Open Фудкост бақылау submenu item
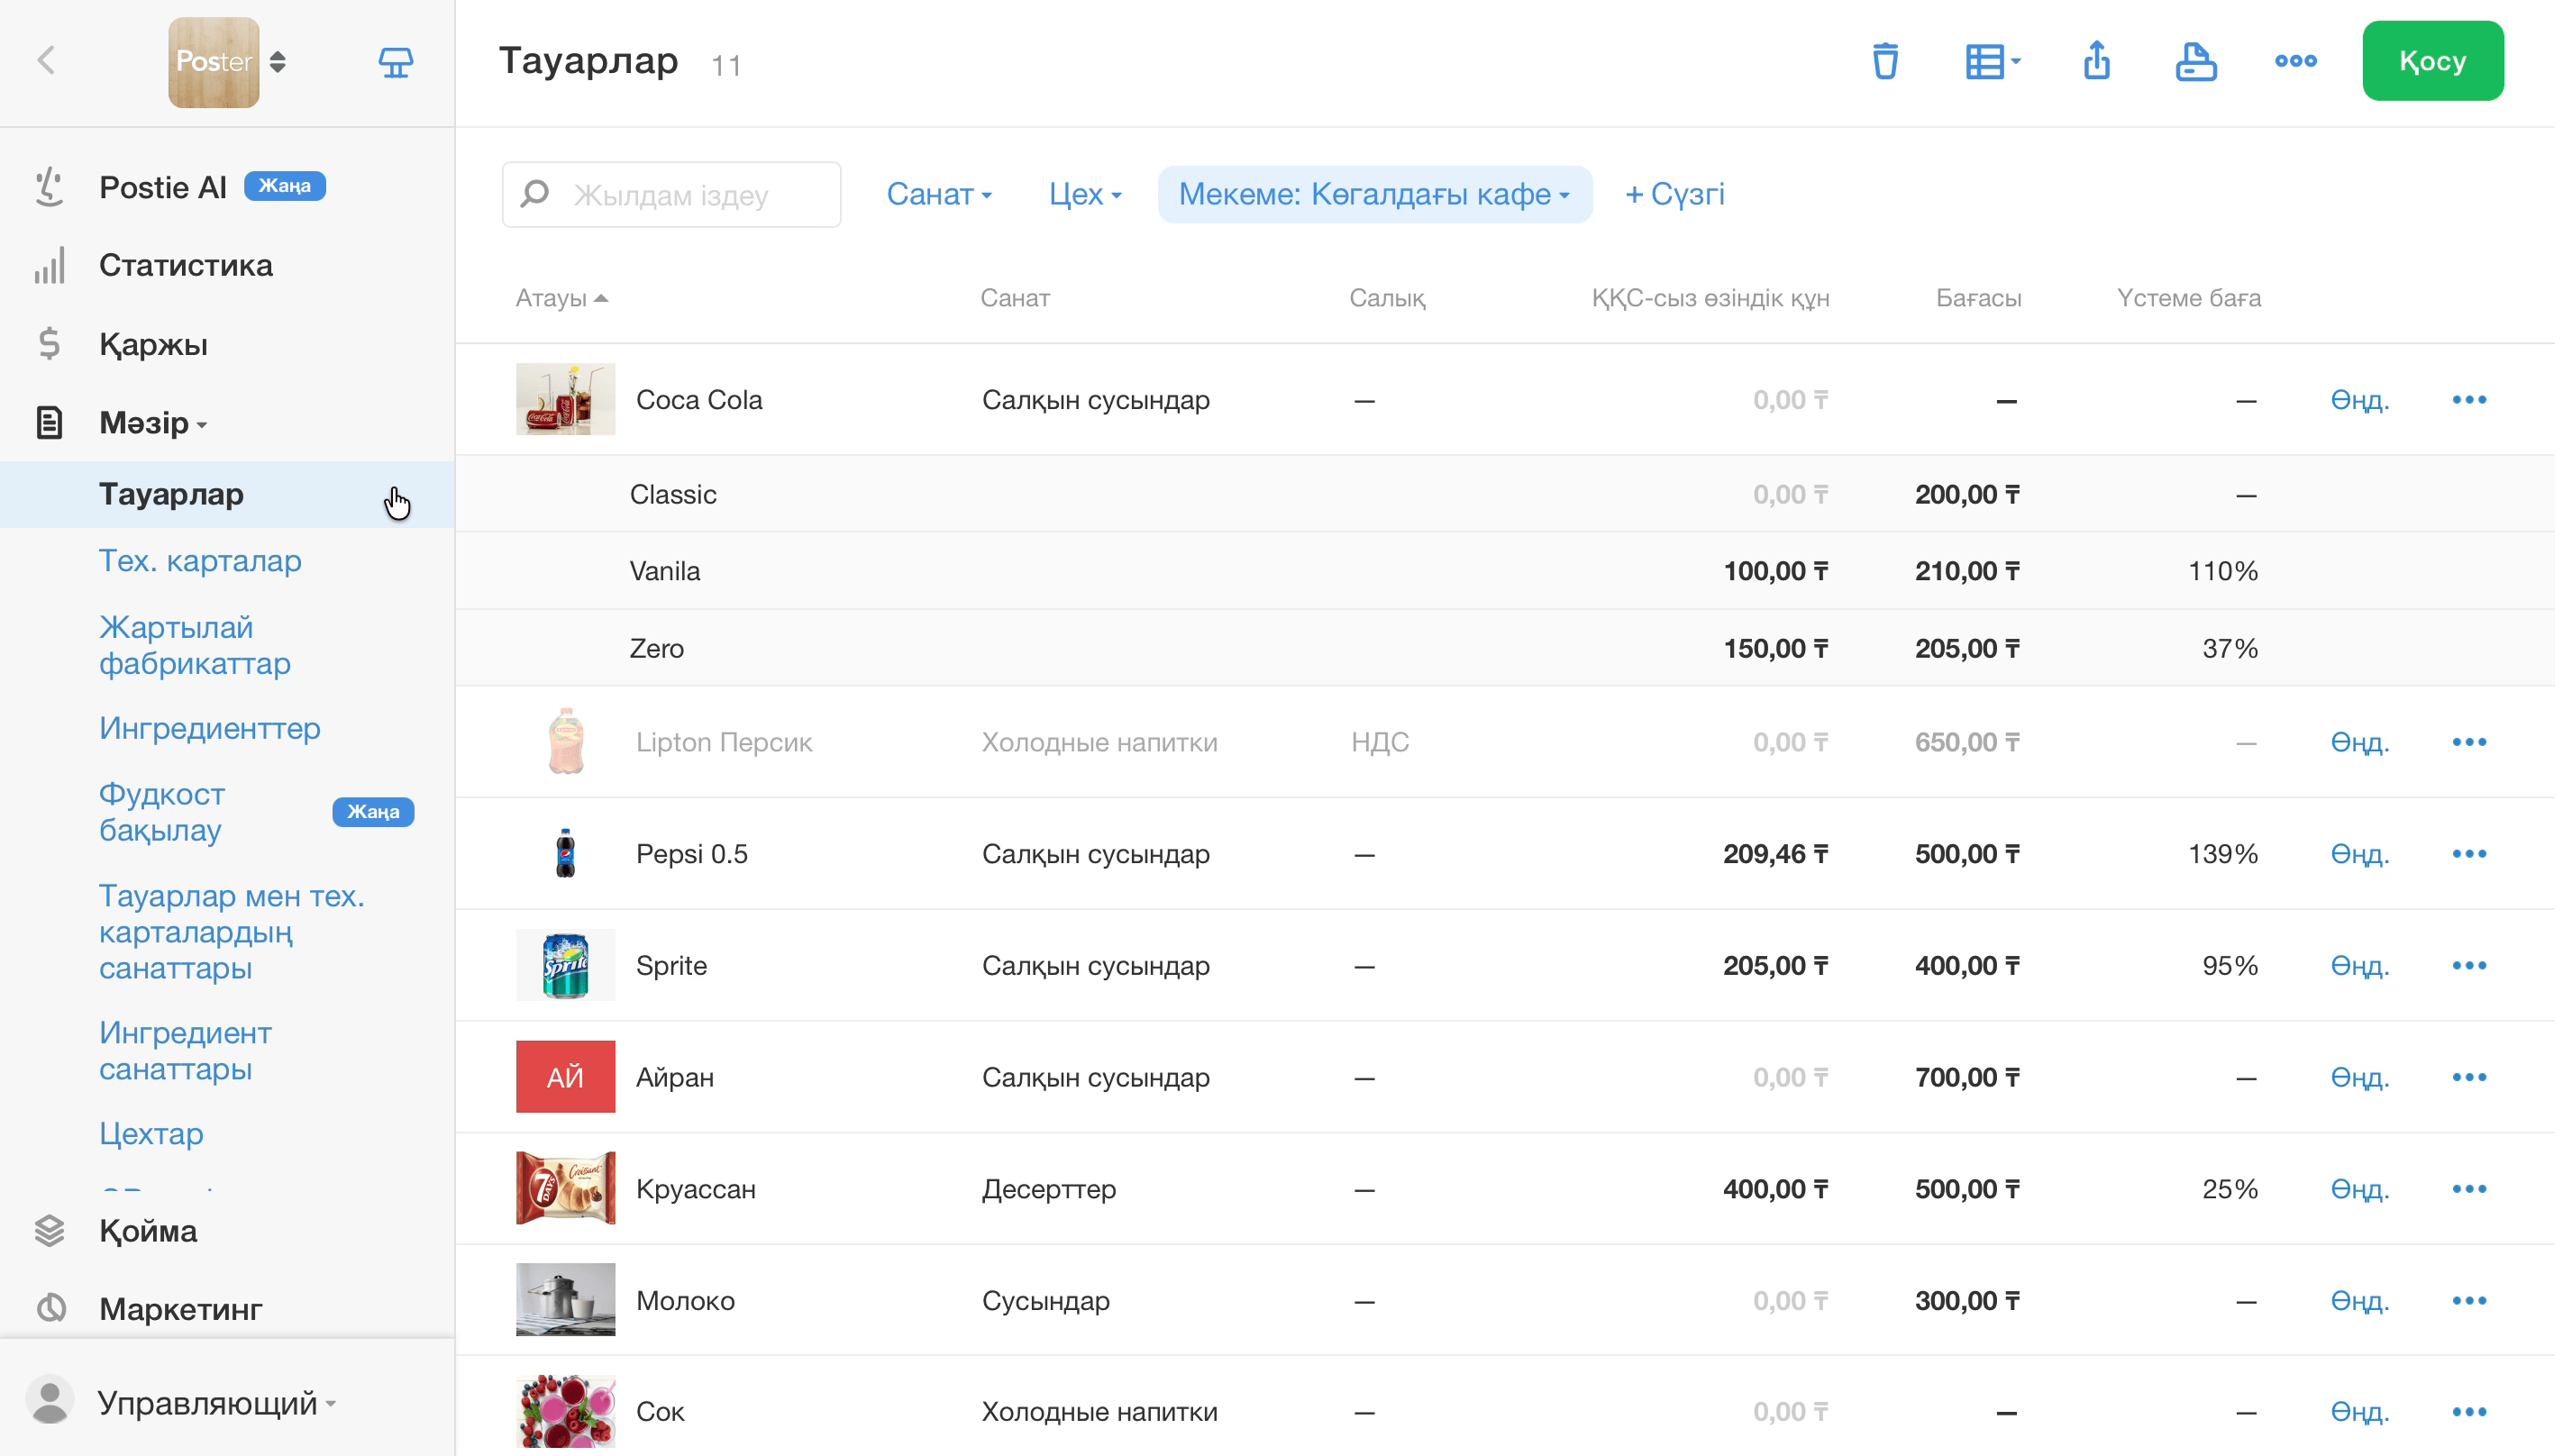The image size is (2563, 1456). pyautogui.click(x=162, y=811)
